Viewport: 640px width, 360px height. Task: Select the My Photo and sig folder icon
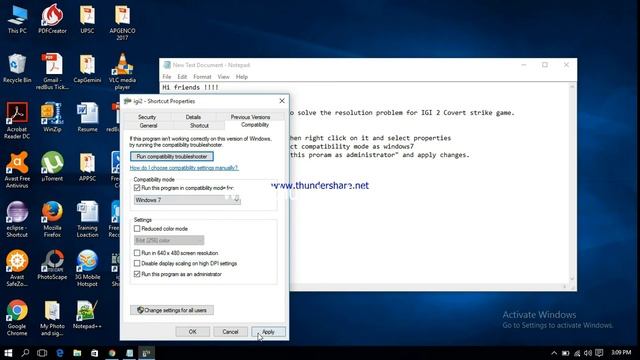click(x=52, y=318)
